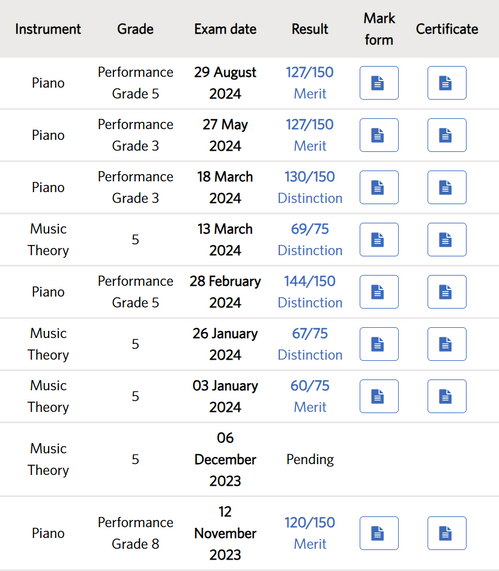Viewport: 499px width, 571px height.
Task: Open the 130/150 Distinction result
Action: point(310,187)
